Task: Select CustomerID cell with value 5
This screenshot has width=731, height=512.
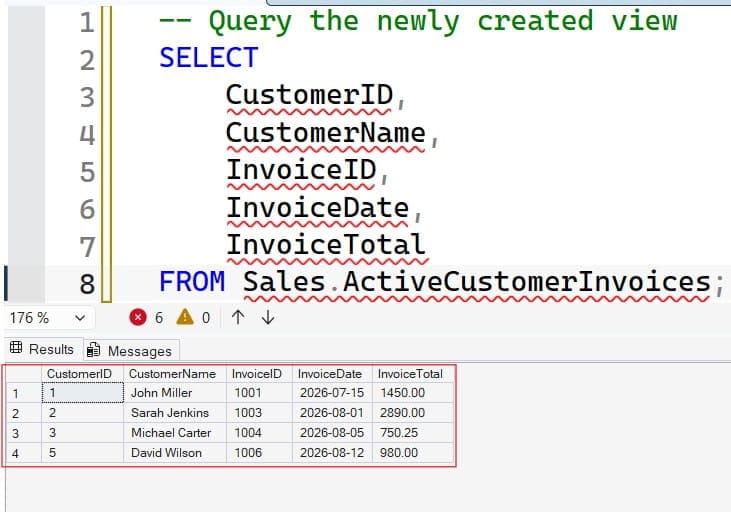Action: (x=82, y=453)
